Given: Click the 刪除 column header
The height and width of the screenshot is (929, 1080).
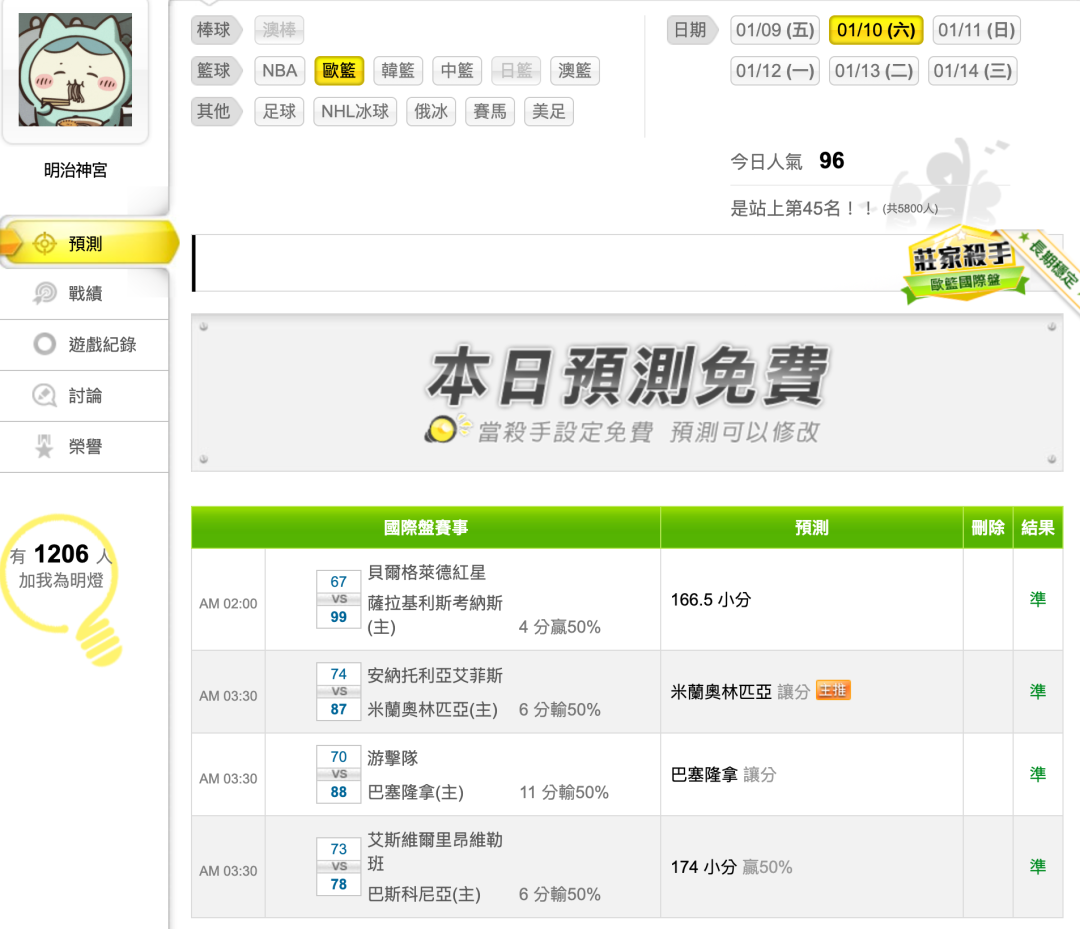Looking at the screenshot, I should click(988, 528).
